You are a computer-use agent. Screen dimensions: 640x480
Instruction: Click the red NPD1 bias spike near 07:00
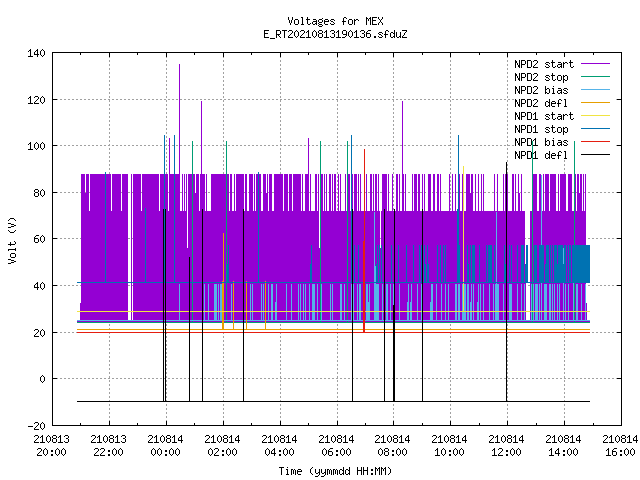(364, 241)
